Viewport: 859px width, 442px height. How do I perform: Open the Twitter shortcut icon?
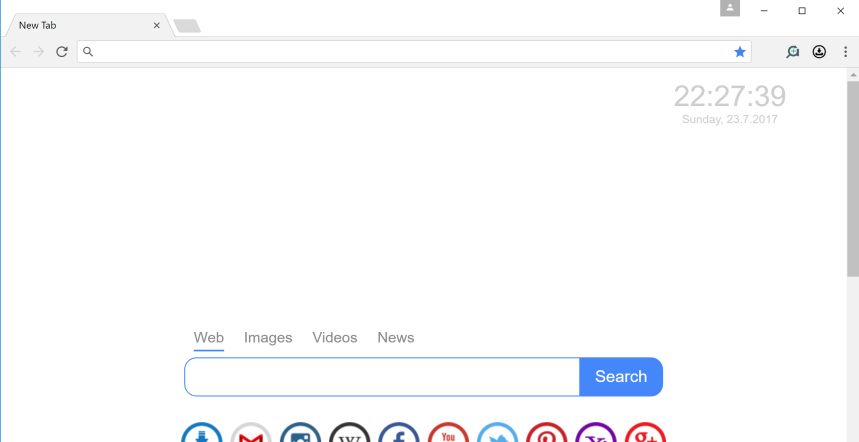pos(497,435)
